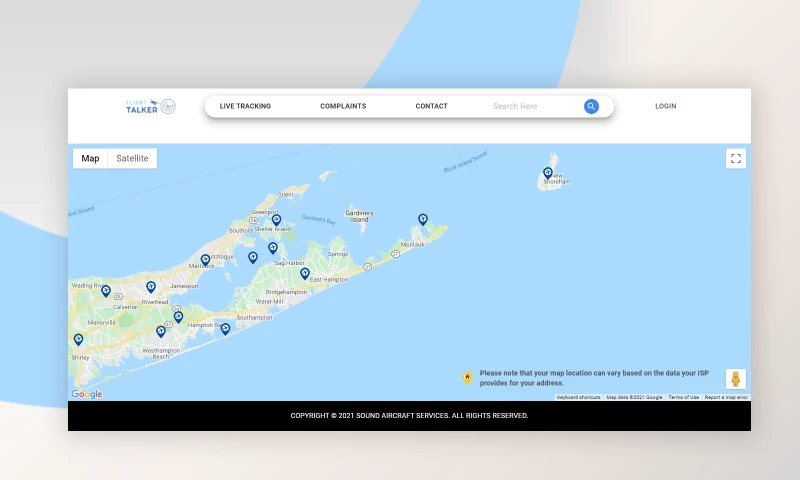Click the airport pin near Wading River
The height and width of the screenshot is (480, 800).
[105, 291]
